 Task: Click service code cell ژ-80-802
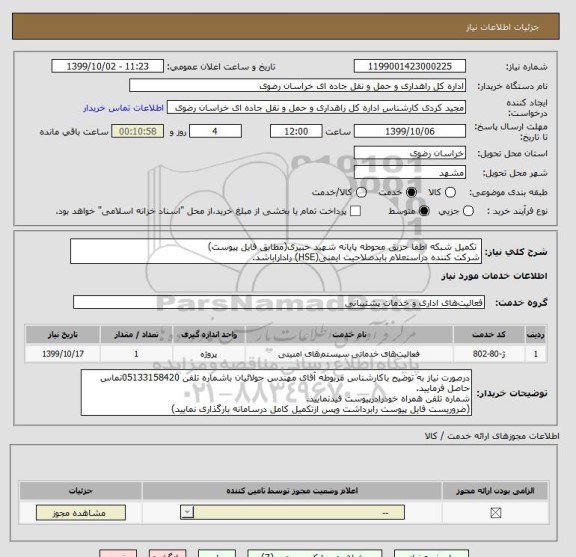pos(489,354)
